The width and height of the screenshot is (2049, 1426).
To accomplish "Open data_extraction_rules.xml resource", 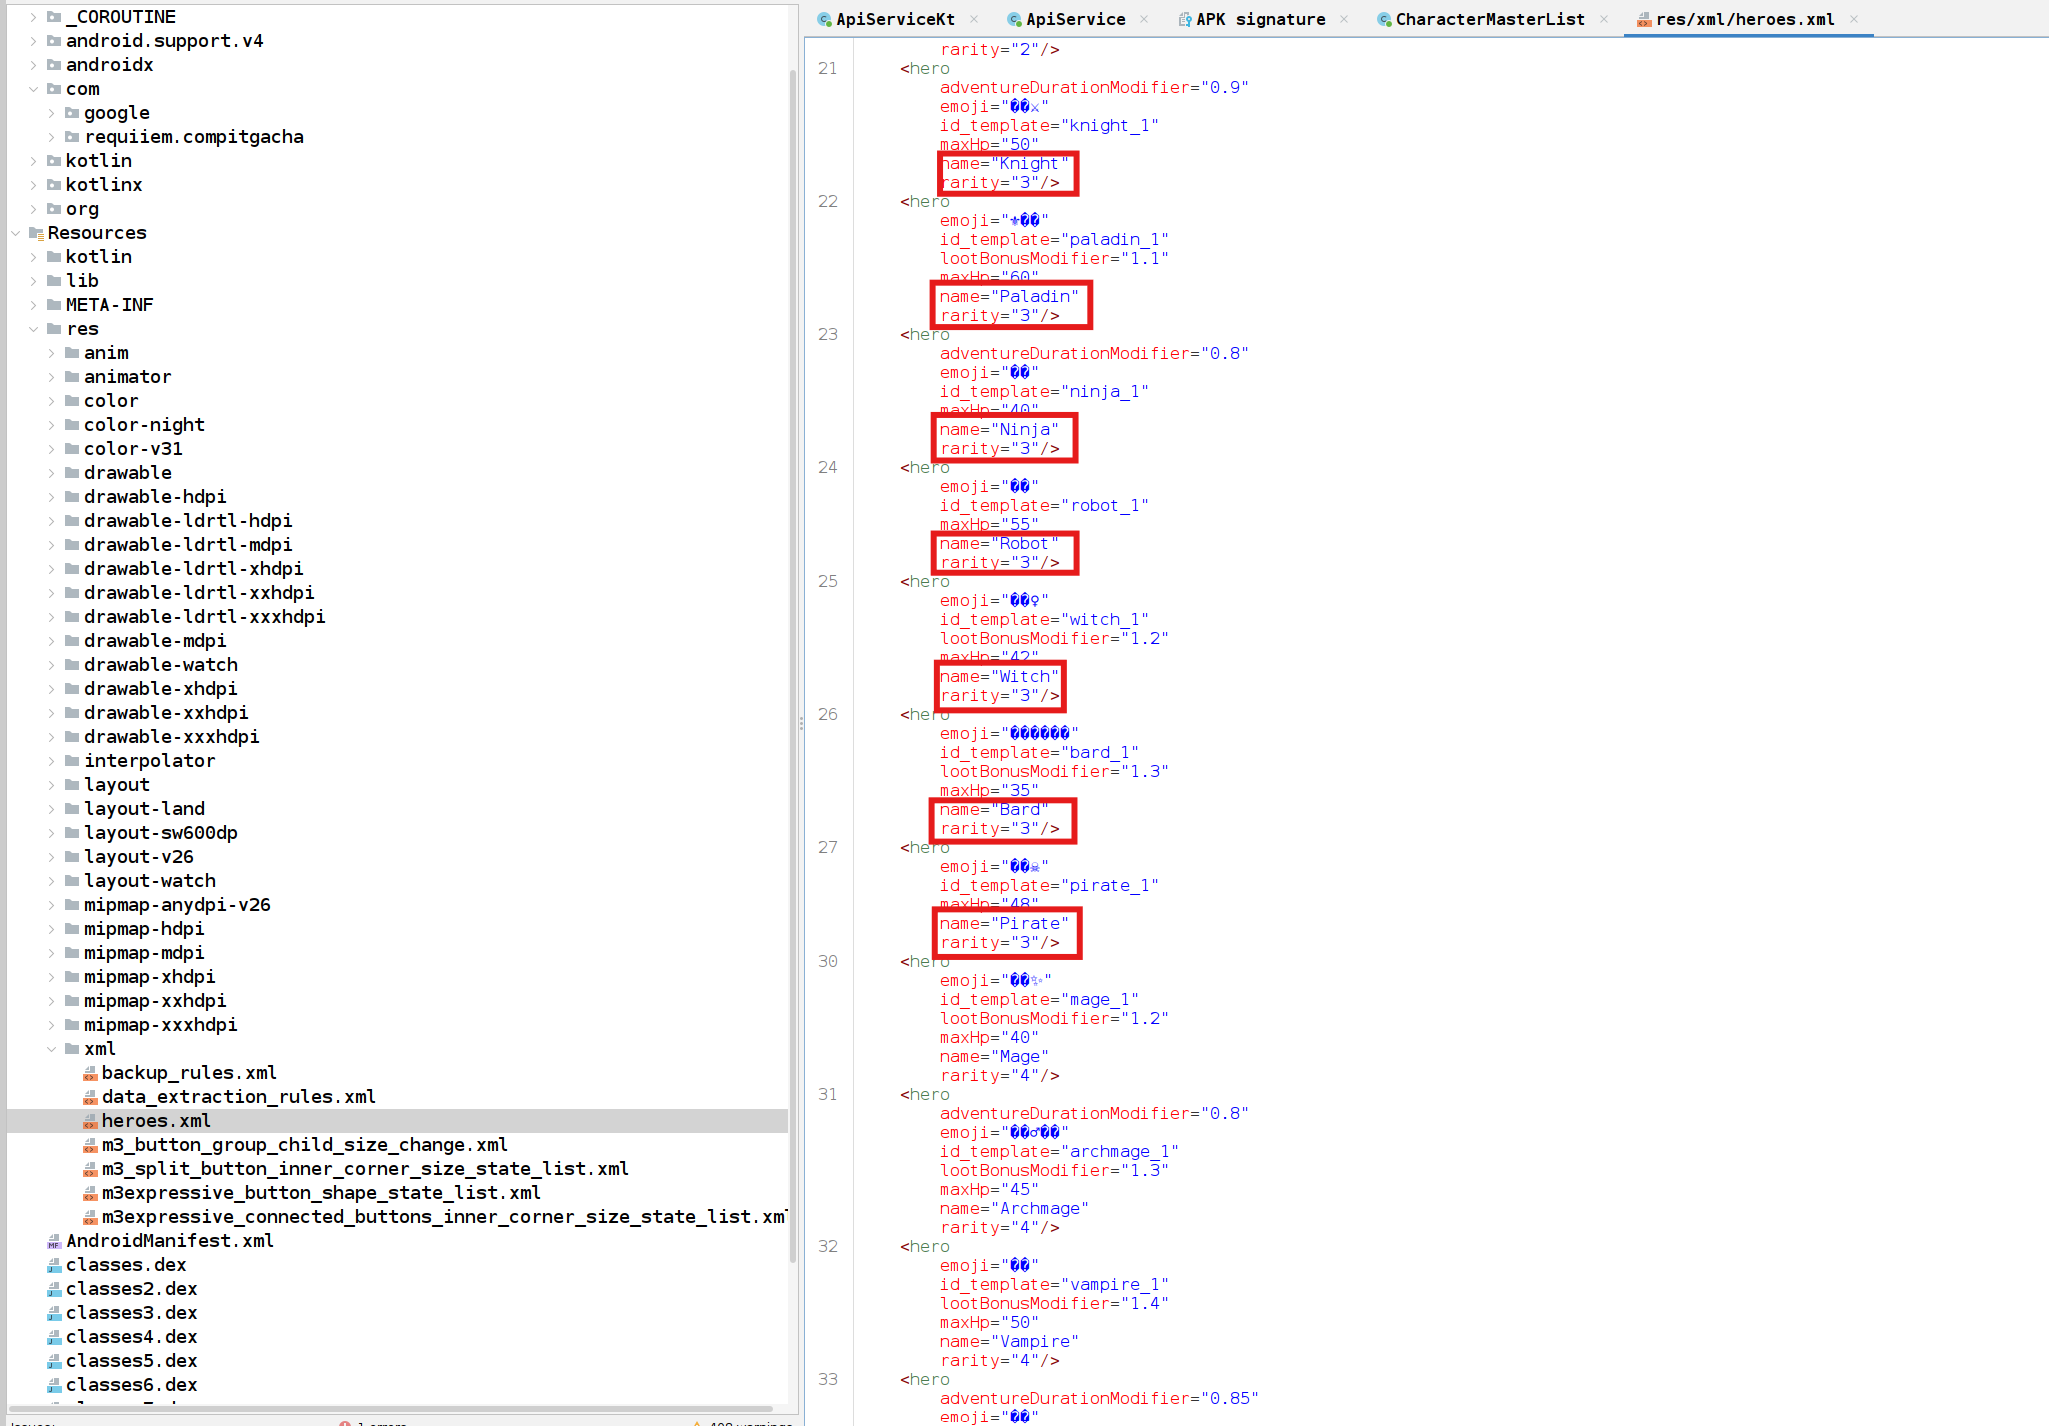I will click(x=238, y=1096).
